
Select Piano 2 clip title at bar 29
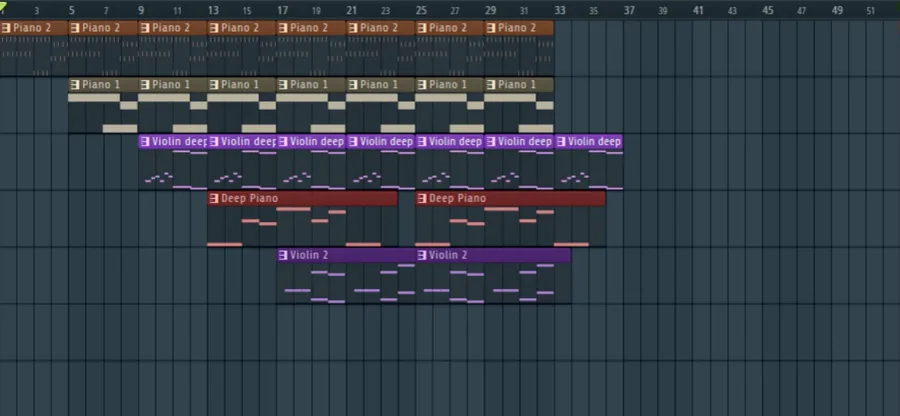517,28
